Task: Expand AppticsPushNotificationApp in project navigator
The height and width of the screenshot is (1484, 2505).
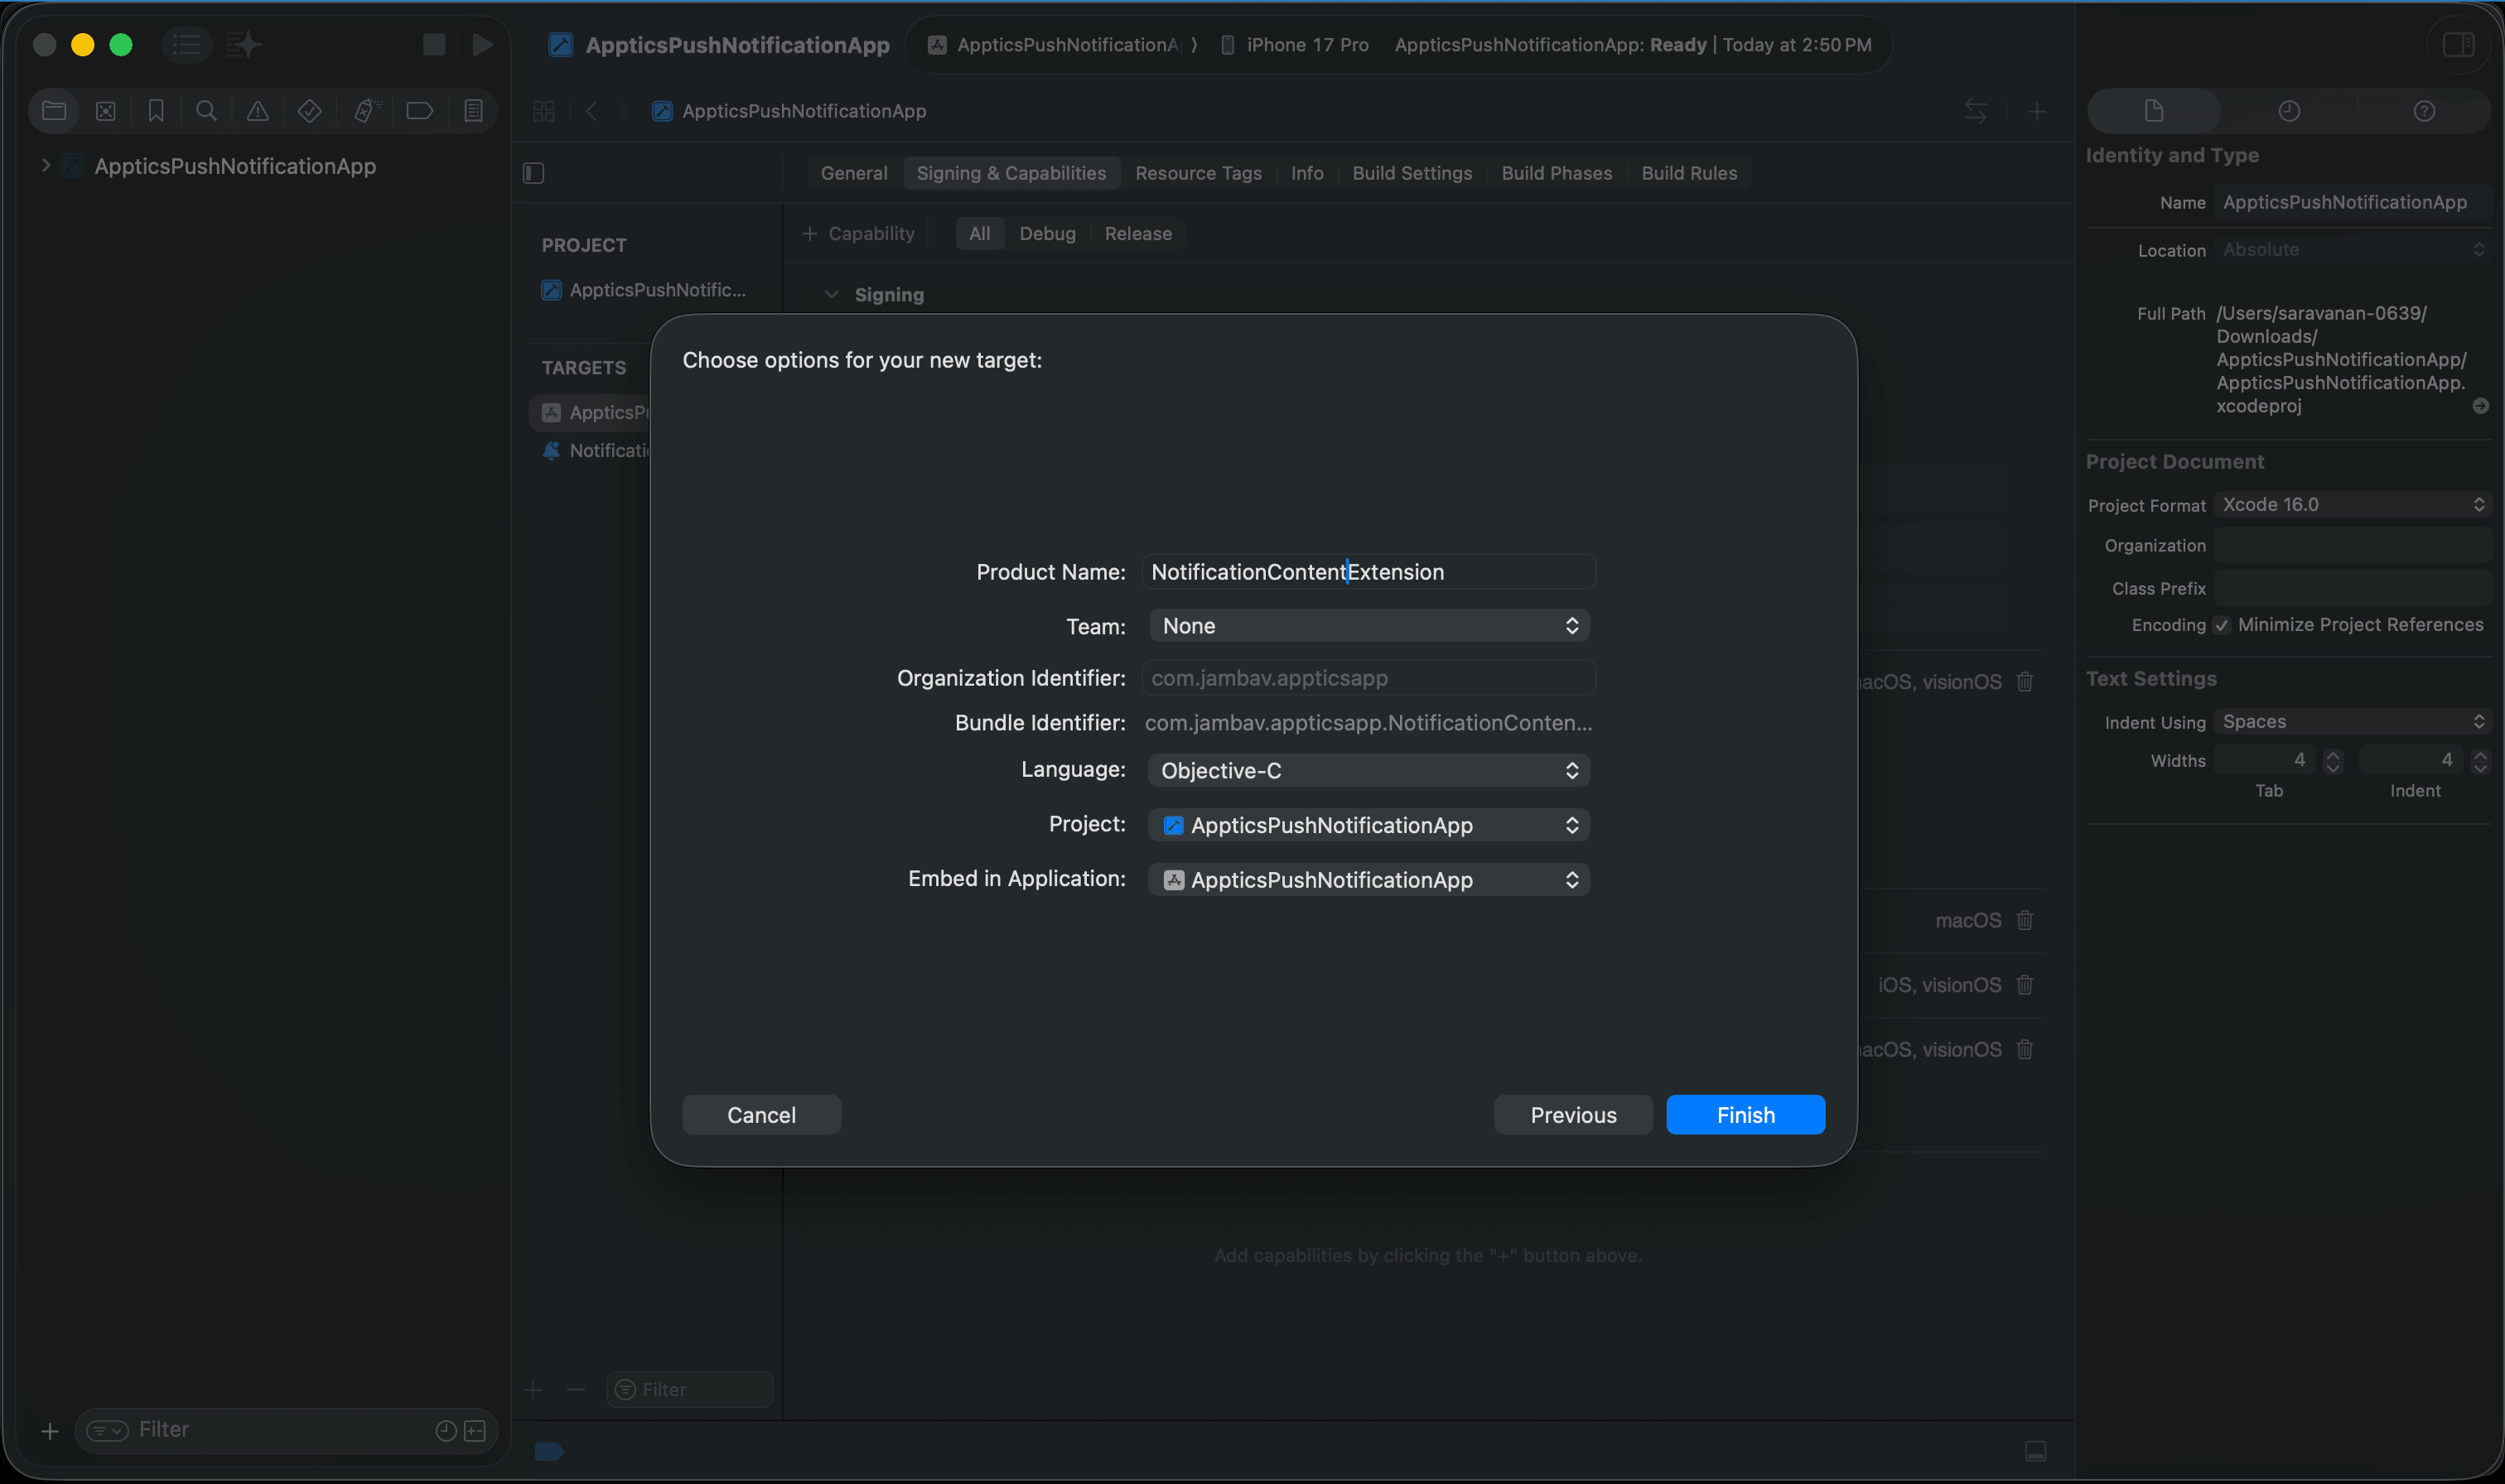Action: coord(45,166)
